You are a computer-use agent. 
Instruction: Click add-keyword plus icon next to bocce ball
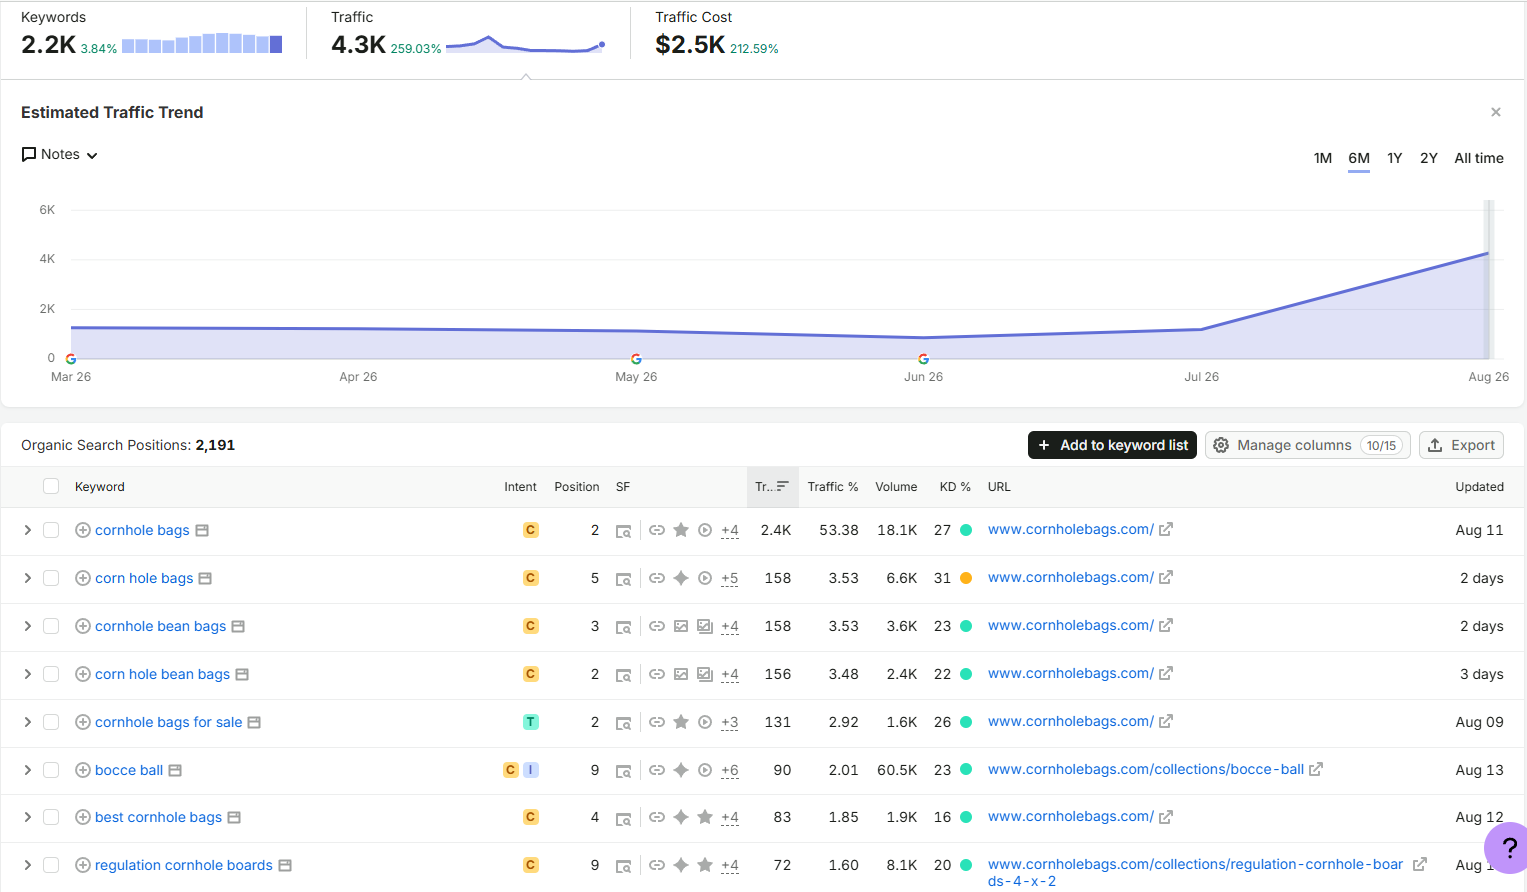click(83, 770)
